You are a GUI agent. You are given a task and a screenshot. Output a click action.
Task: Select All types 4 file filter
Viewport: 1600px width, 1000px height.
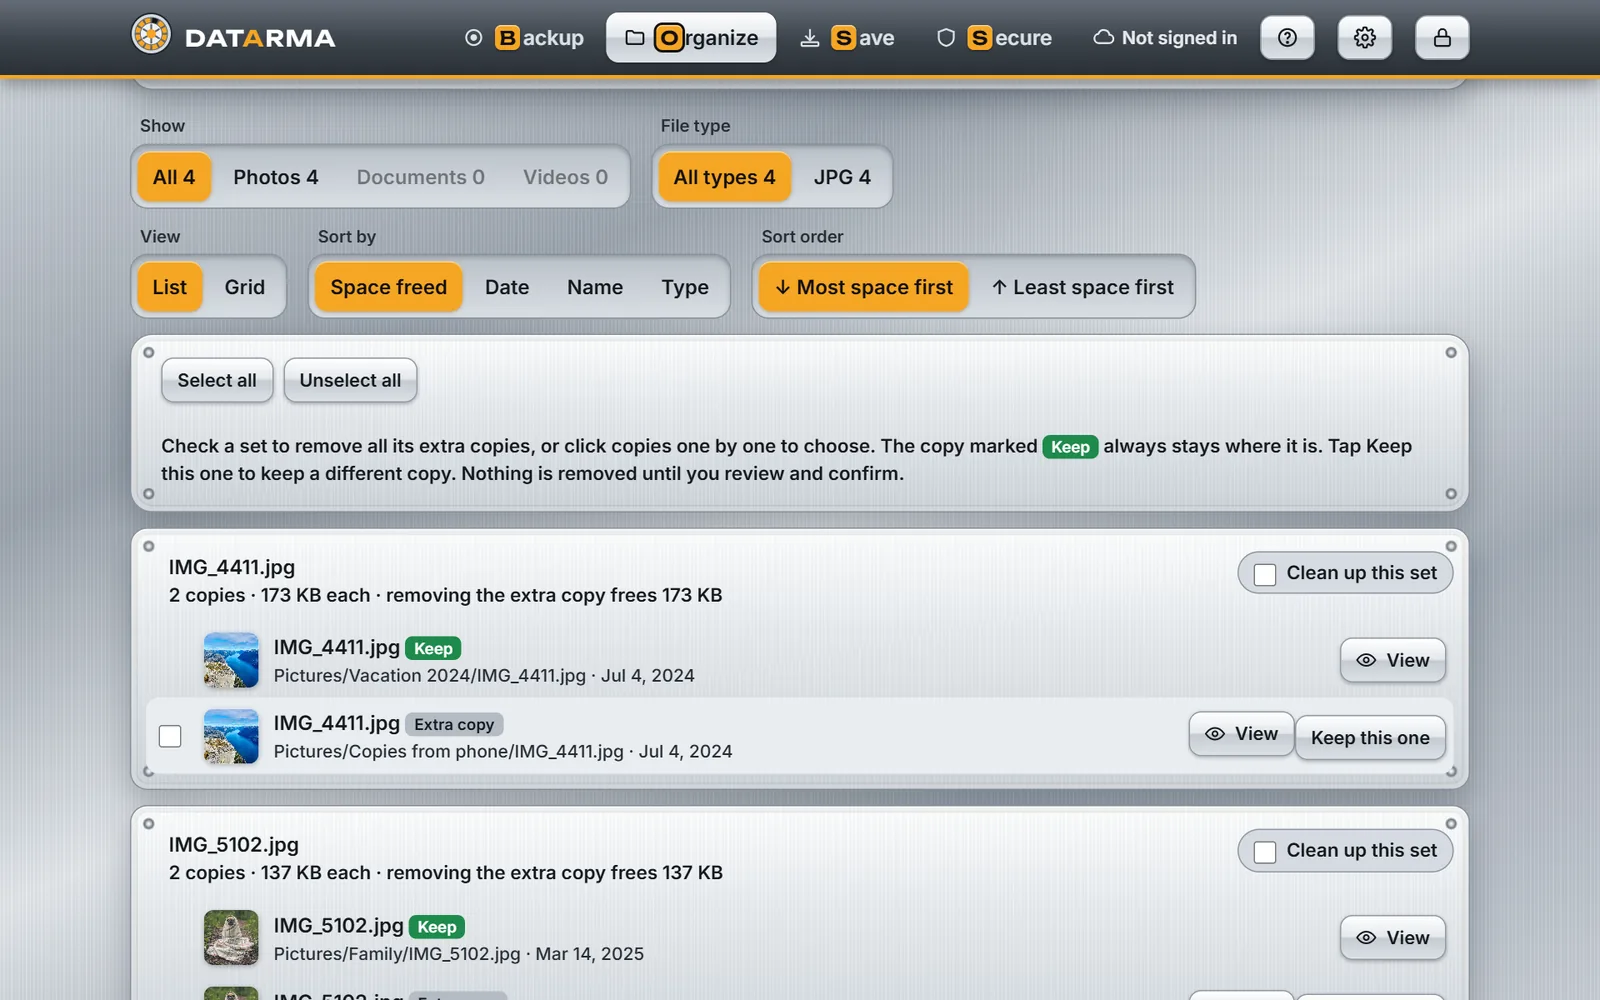(724, 177)
